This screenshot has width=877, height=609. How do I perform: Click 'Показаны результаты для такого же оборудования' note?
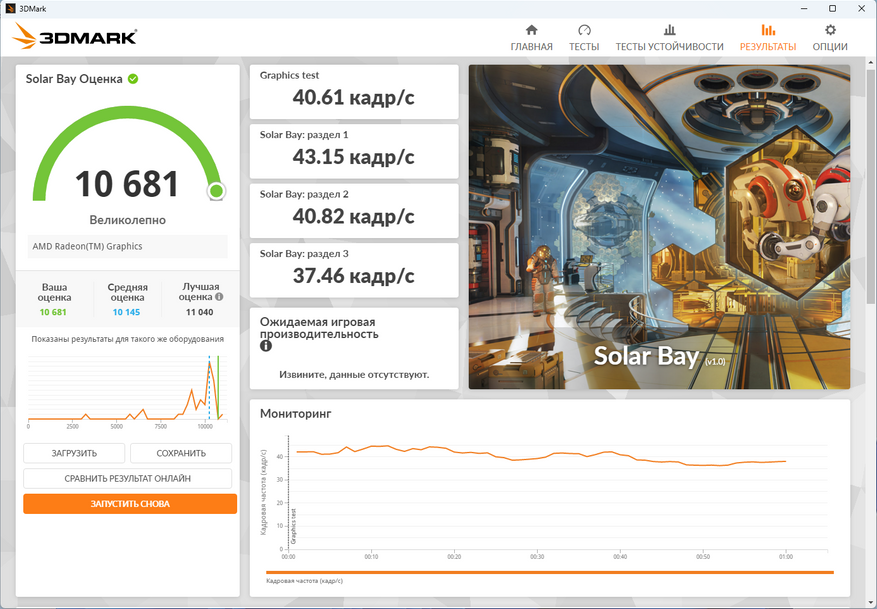click(128, 339)
